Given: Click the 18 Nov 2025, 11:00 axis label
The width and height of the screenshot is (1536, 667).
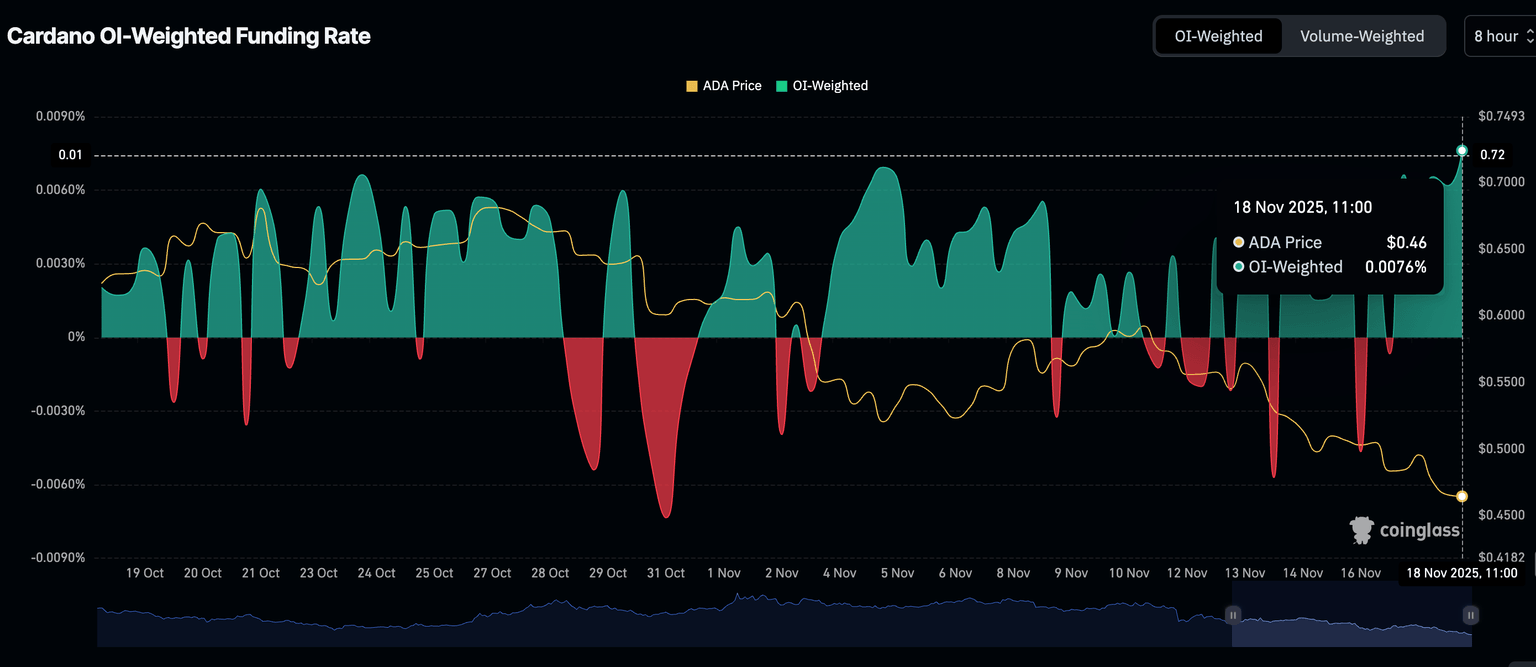Looking at the screenshot, I should pyautogui.click(x=1462, y=573).
